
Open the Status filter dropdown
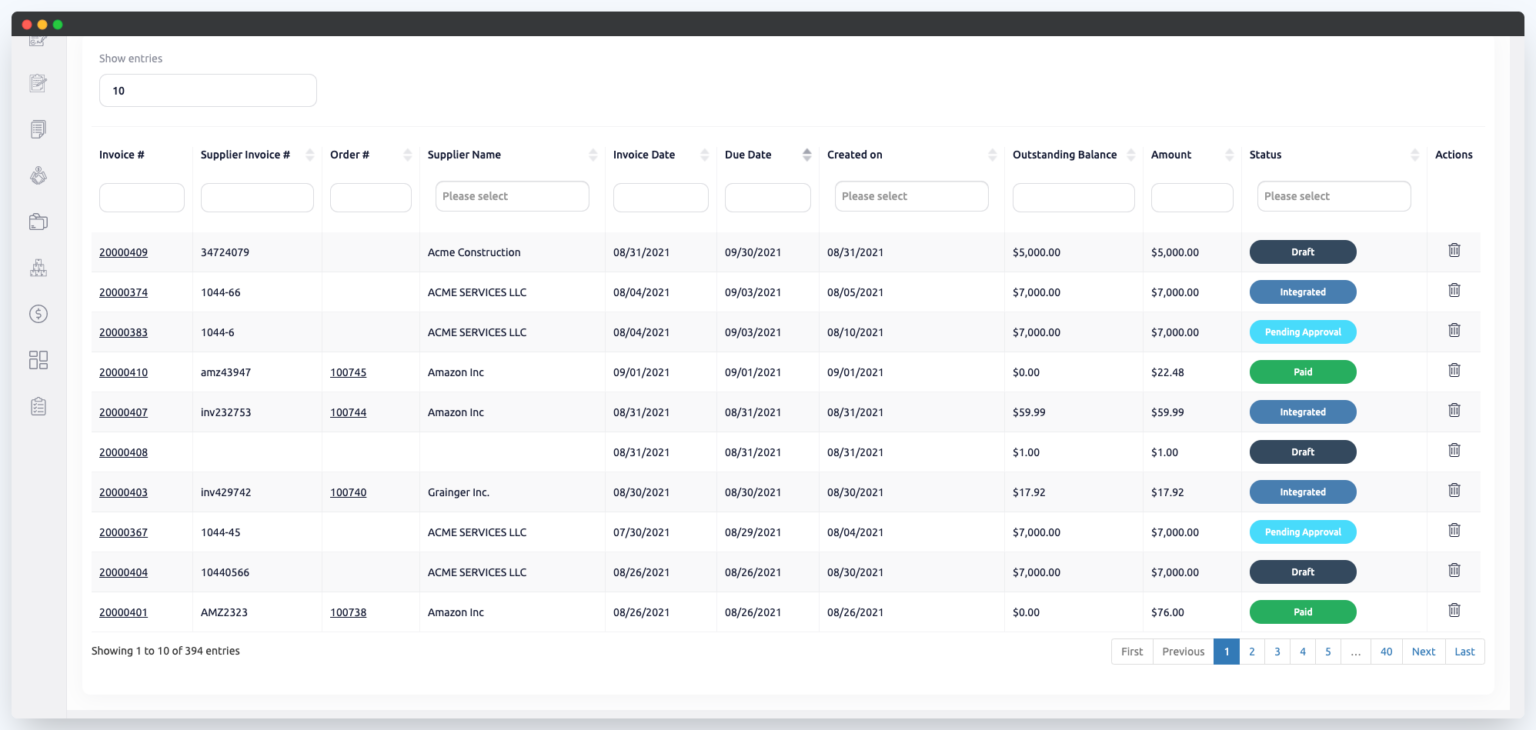pyautogui.click(x=1333, y=196)
